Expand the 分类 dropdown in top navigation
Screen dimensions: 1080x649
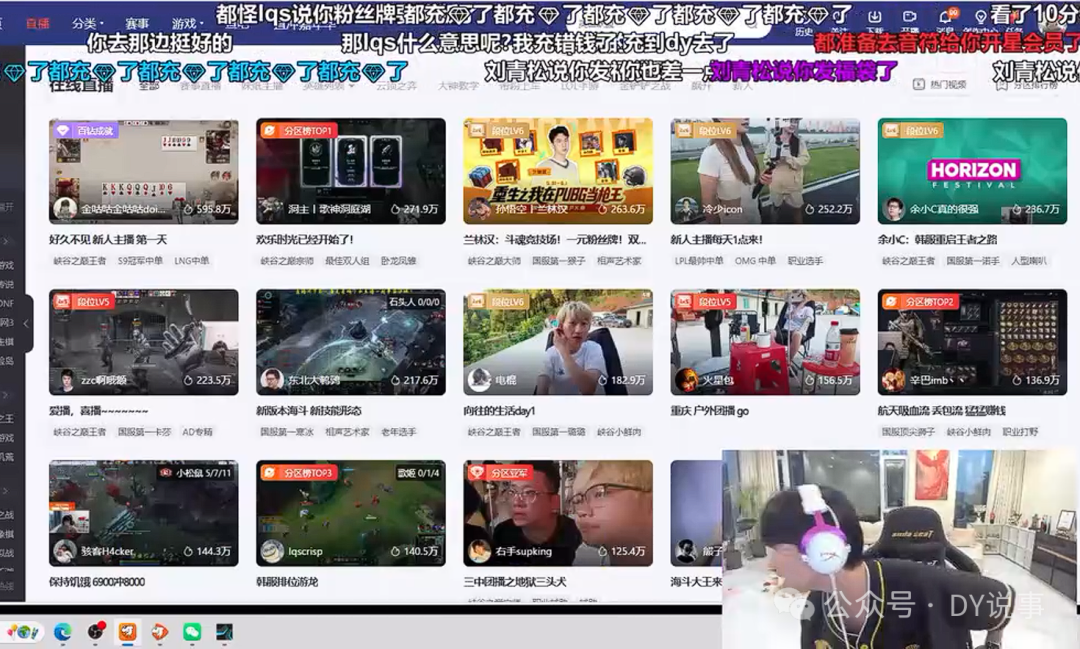pos(87,23)
